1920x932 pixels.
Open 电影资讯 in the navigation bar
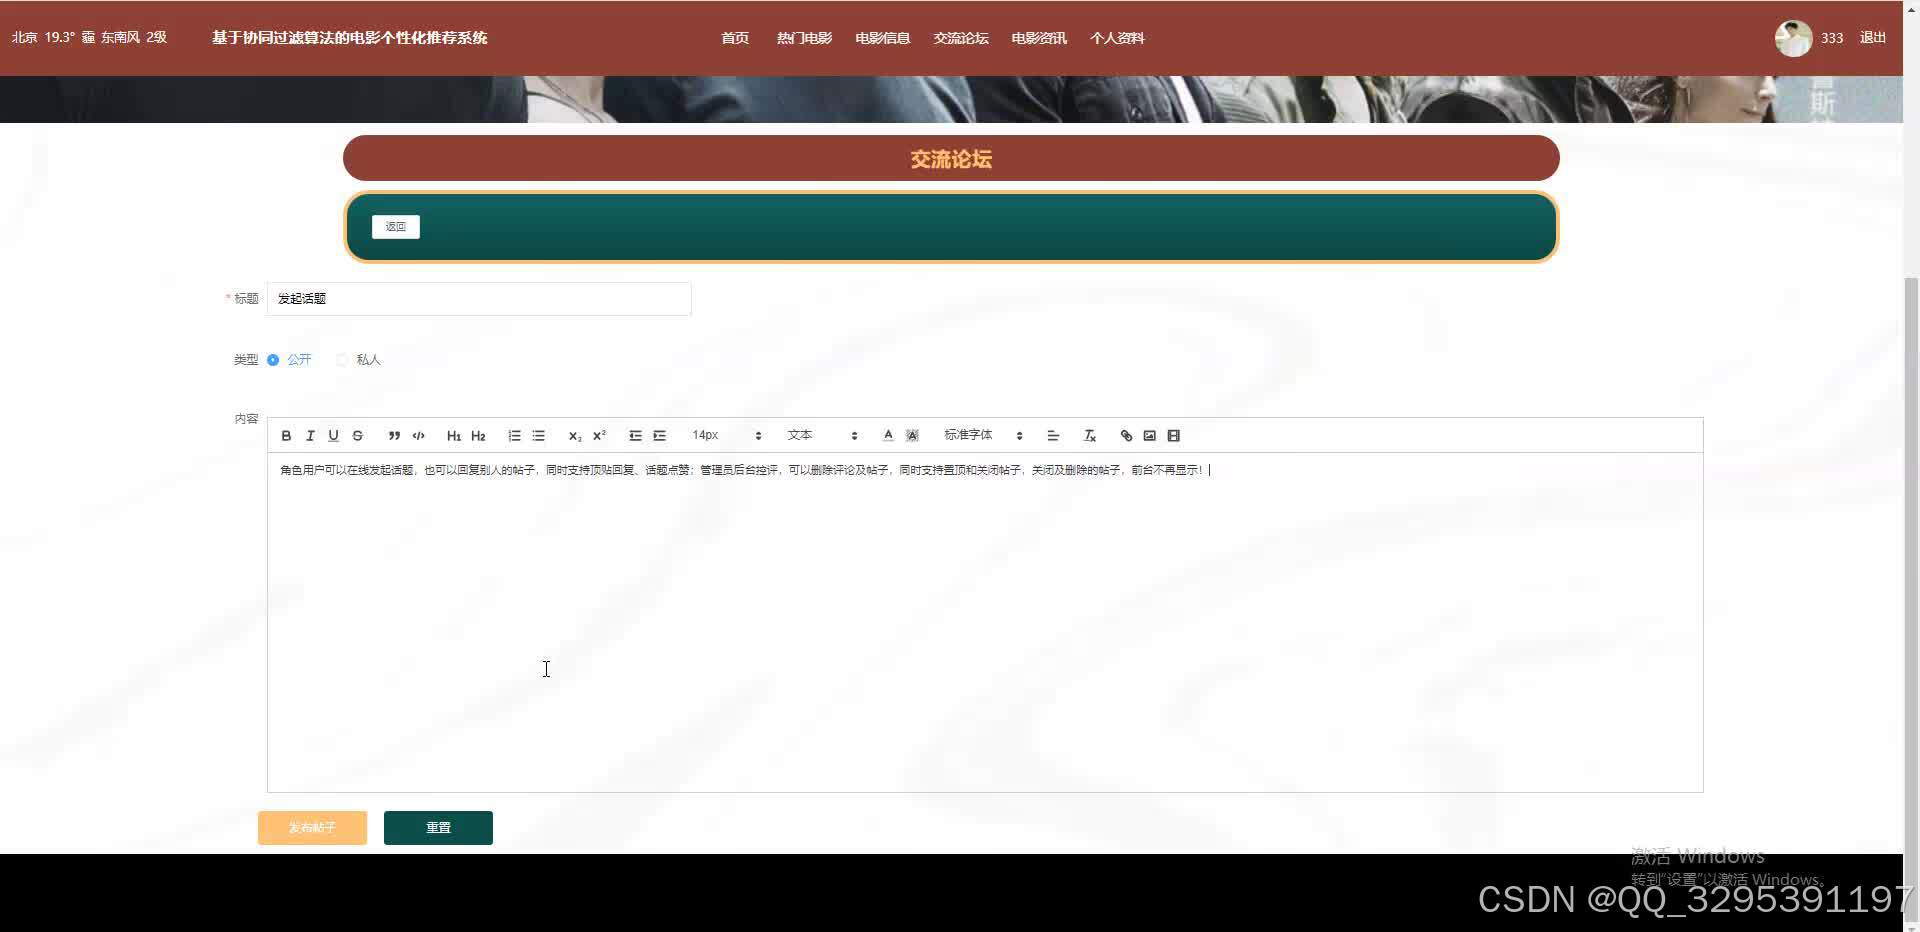1039,38
